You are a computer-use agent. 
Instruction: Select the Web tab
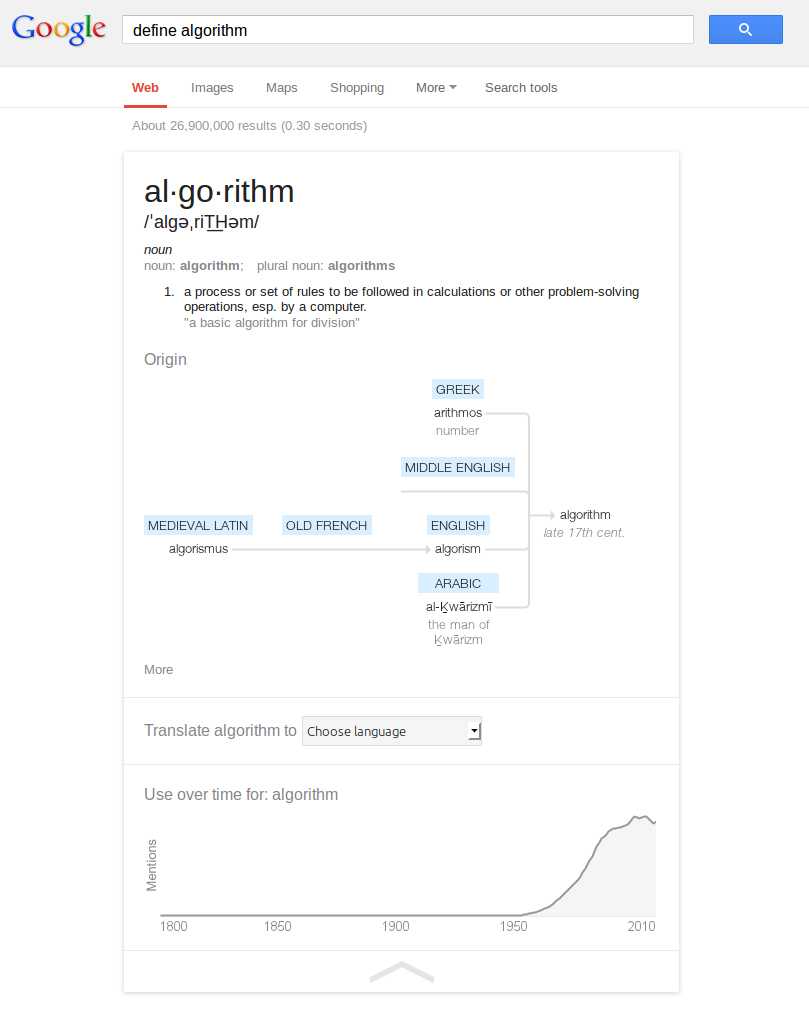[x=145, y=88]
